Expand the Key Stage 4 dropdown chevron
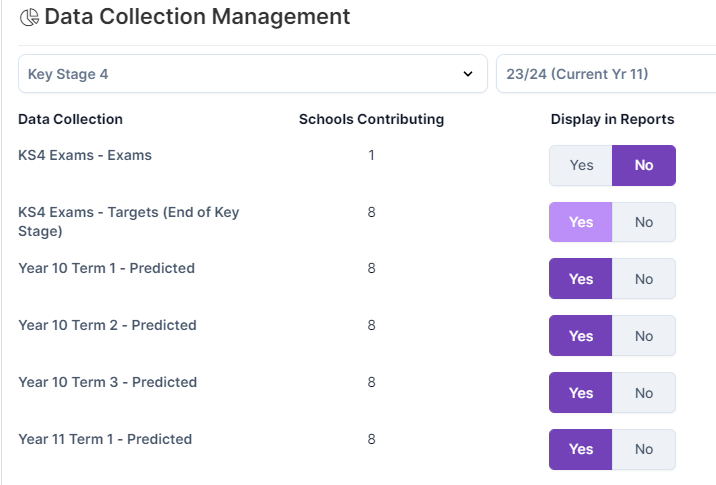 [x=467, y=74]
